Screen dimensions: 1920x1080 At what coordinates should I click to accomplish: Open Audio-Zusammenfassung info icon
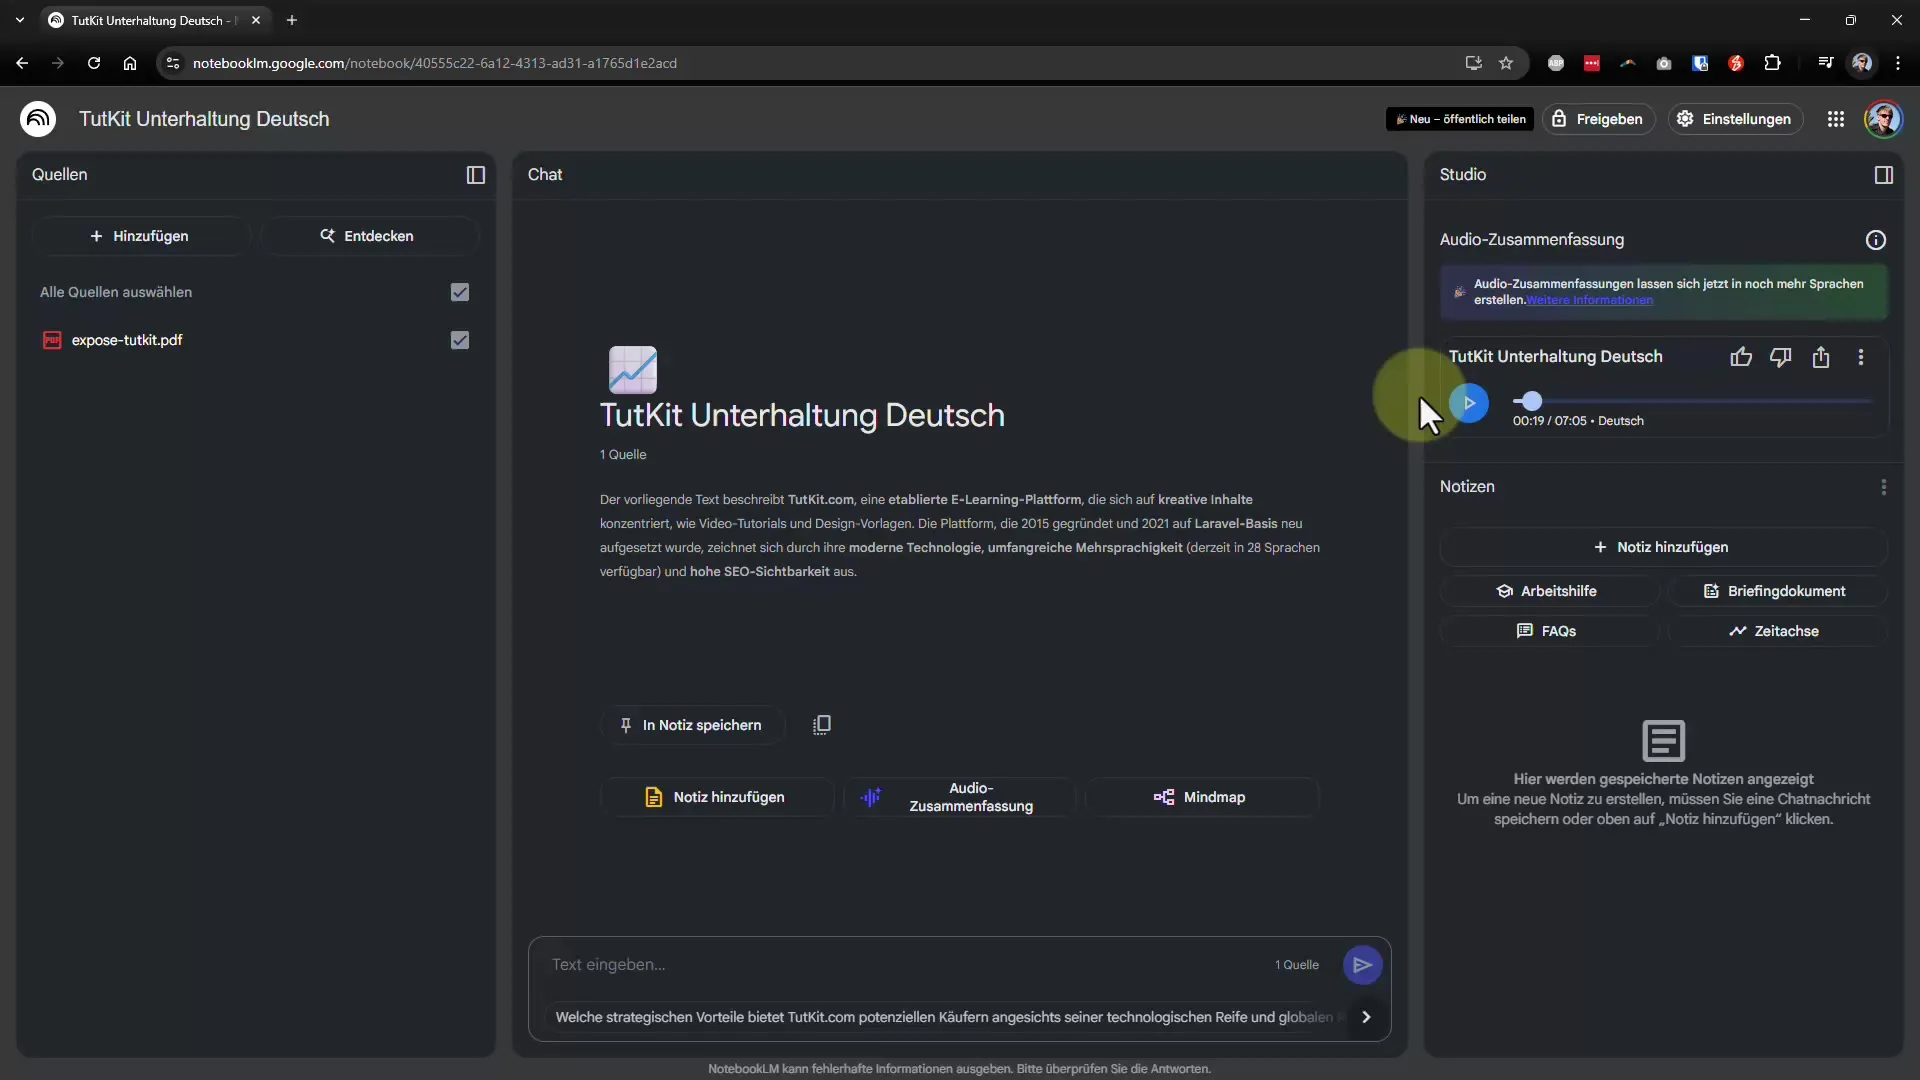pos(1876,240)
